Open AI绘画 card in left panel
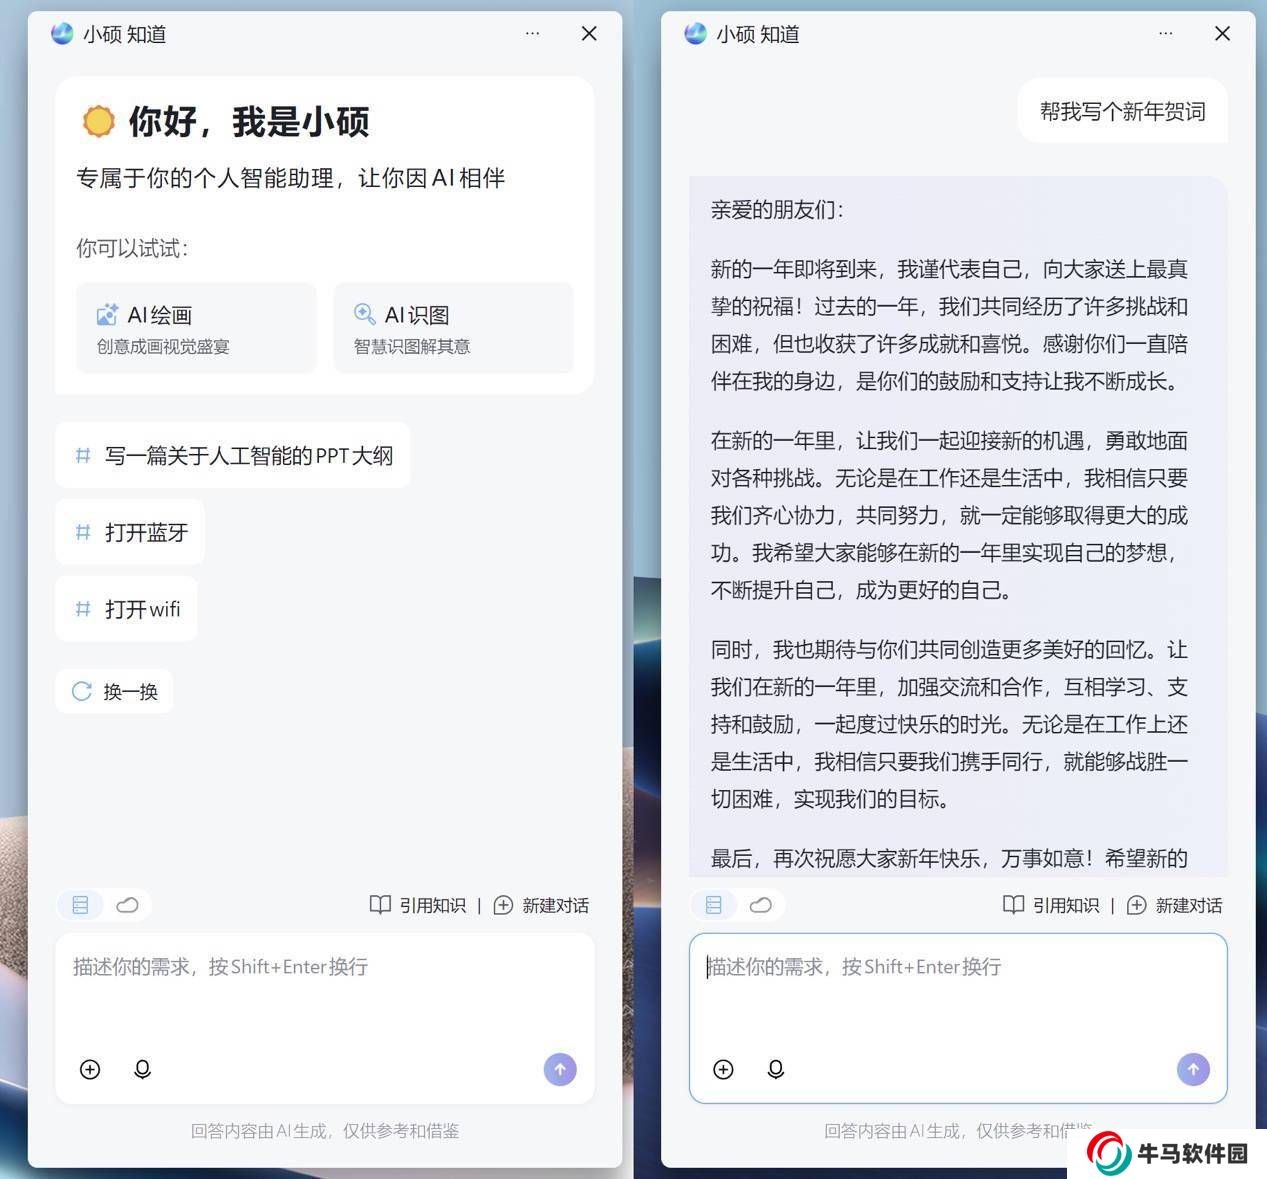Image resolution: width=1267 pixels, height=1179 pixels. (196, 328)
